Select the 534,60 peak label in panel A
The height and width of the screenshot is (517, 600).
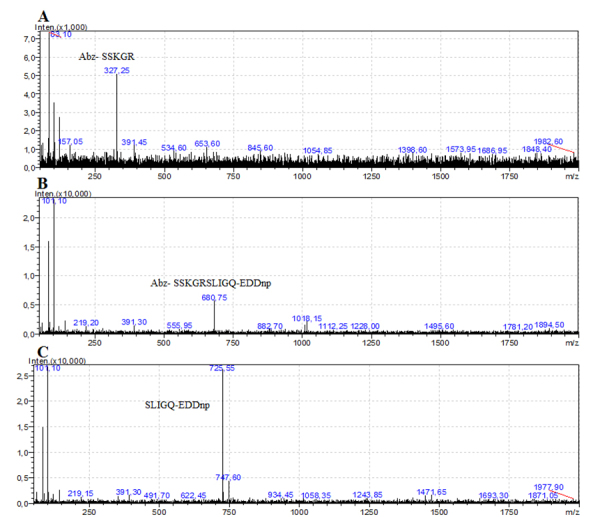pyautogui.click(x=174, y=148)
